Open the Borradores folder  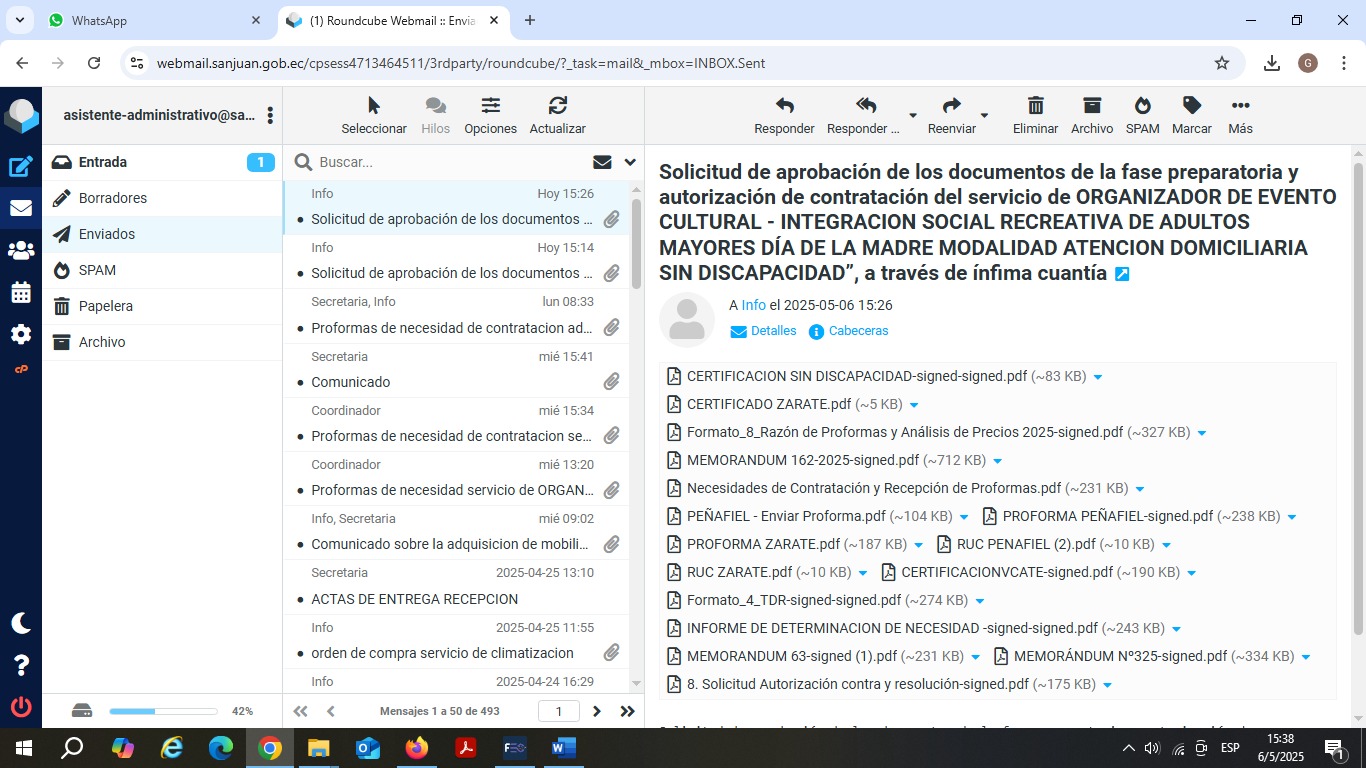point(113,198)
